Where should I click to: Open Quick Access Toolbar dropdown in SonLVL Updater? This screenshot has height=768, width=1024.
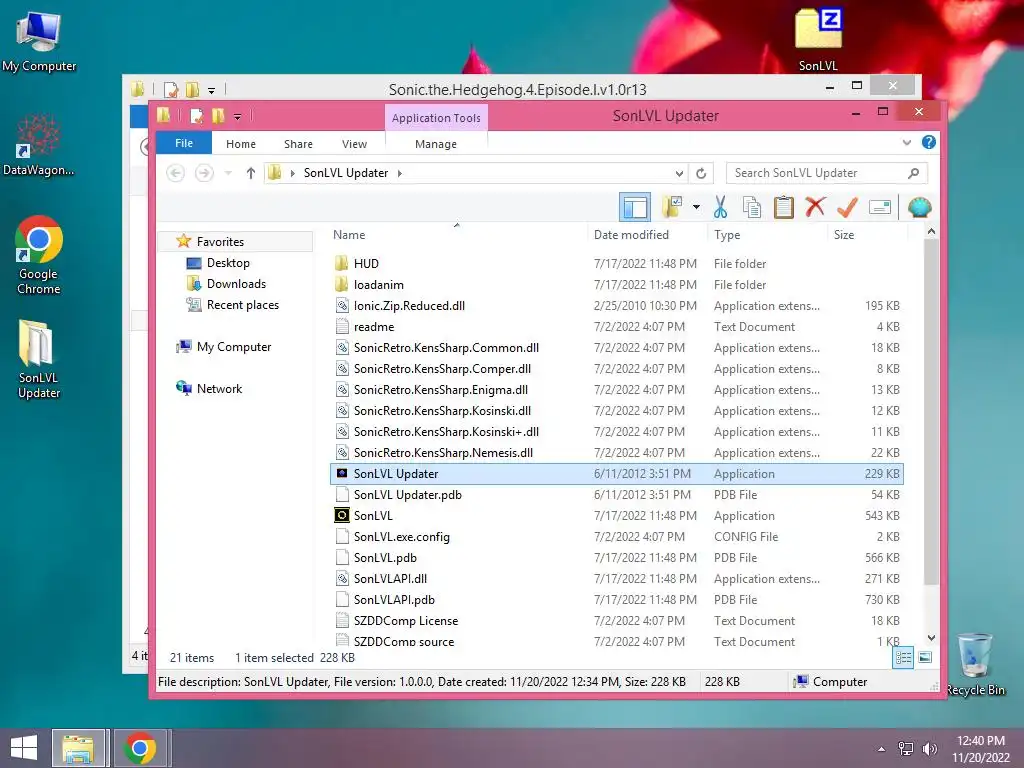[x=237, y=117]
